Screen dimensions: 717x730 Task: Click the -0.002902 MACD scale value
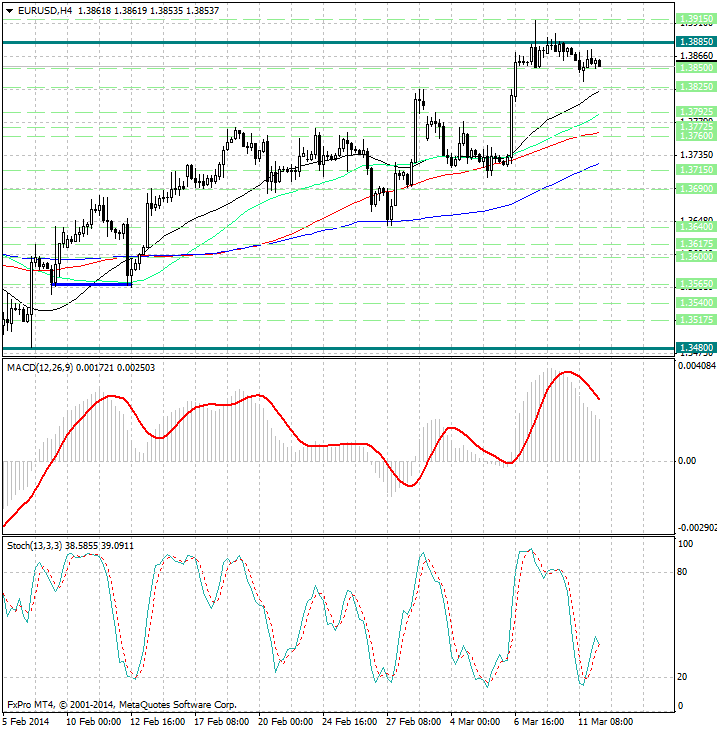click(697, 527)
